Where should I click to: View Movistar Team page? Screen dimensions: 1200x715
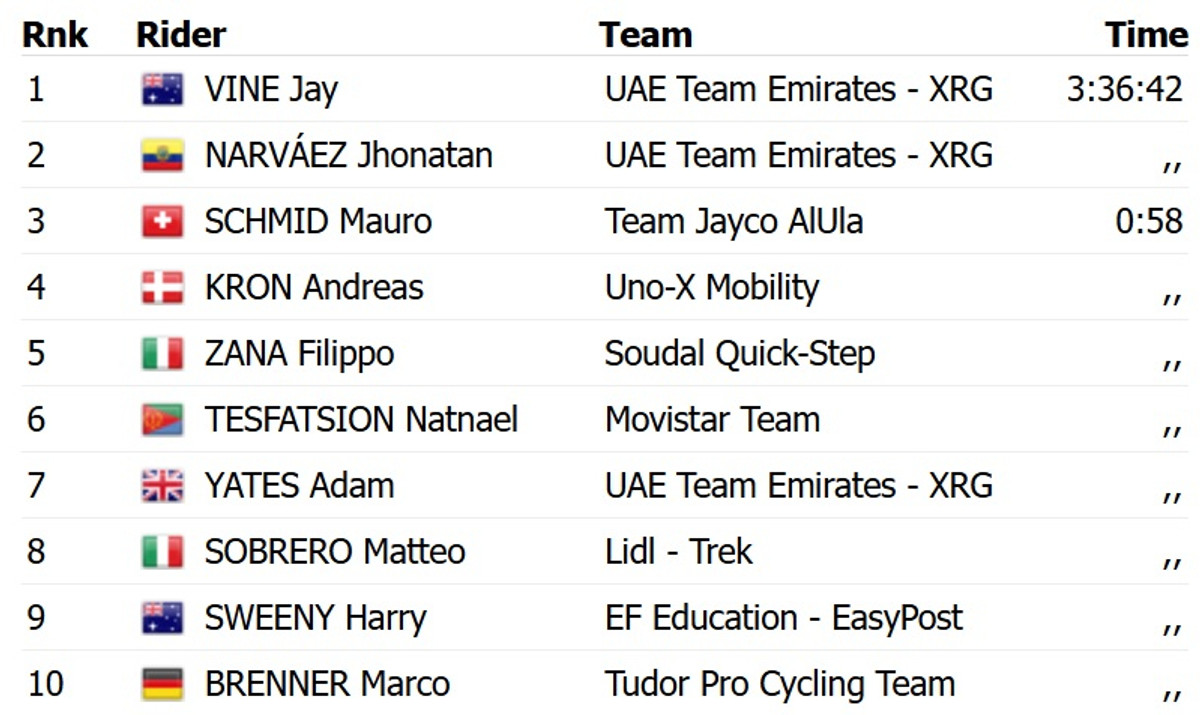coord(712,420)
